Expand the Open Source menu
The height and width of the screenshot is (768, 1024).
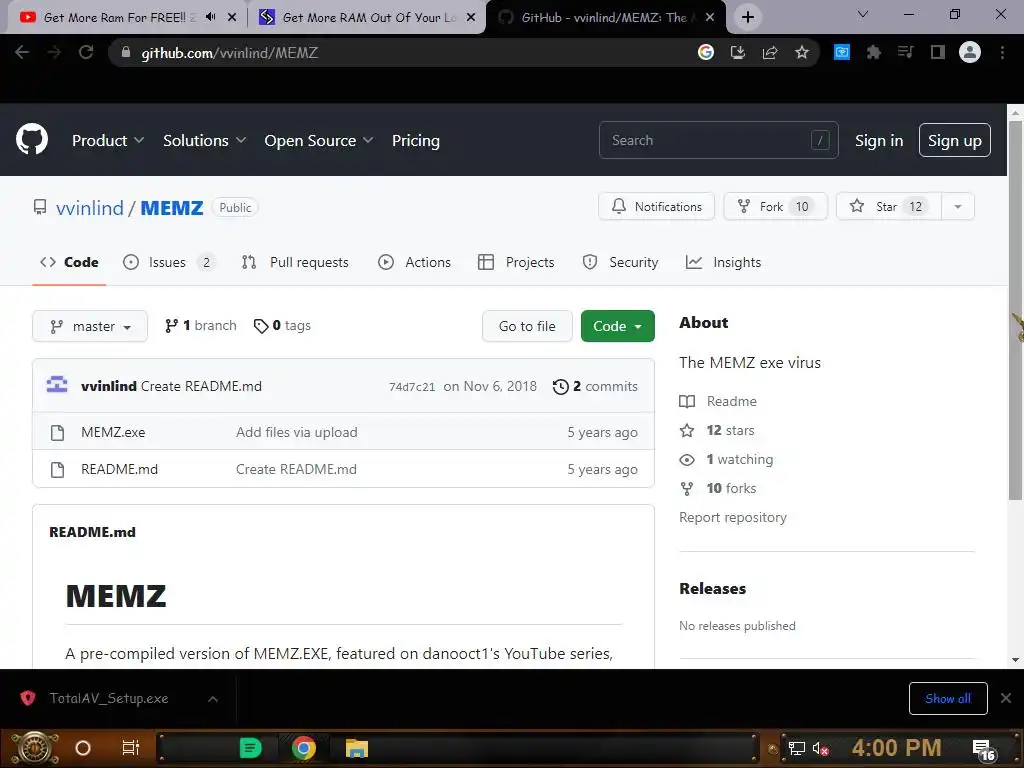pos(319,140)
